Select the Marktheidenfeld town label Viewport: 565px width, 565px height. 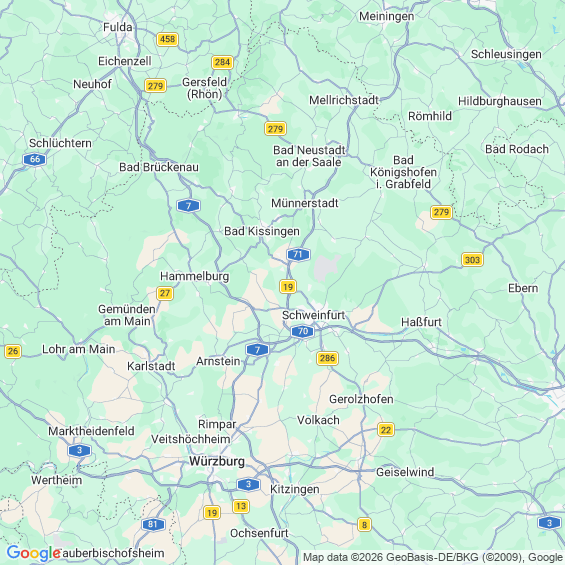(x=92, y=431)
